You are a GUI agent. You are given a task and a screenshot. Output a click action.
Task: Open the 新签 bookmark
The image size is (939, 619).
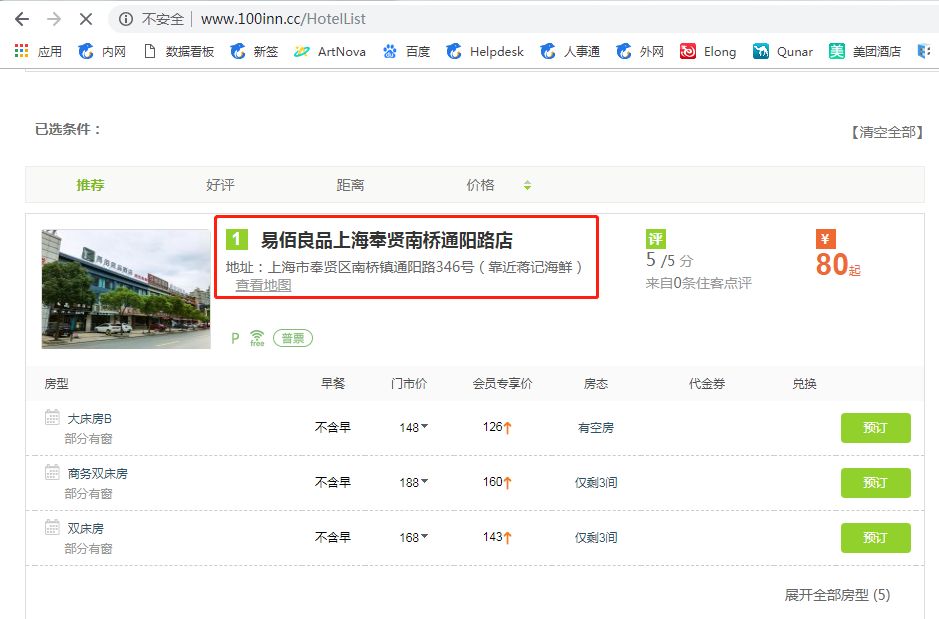[x=255, y=51]
